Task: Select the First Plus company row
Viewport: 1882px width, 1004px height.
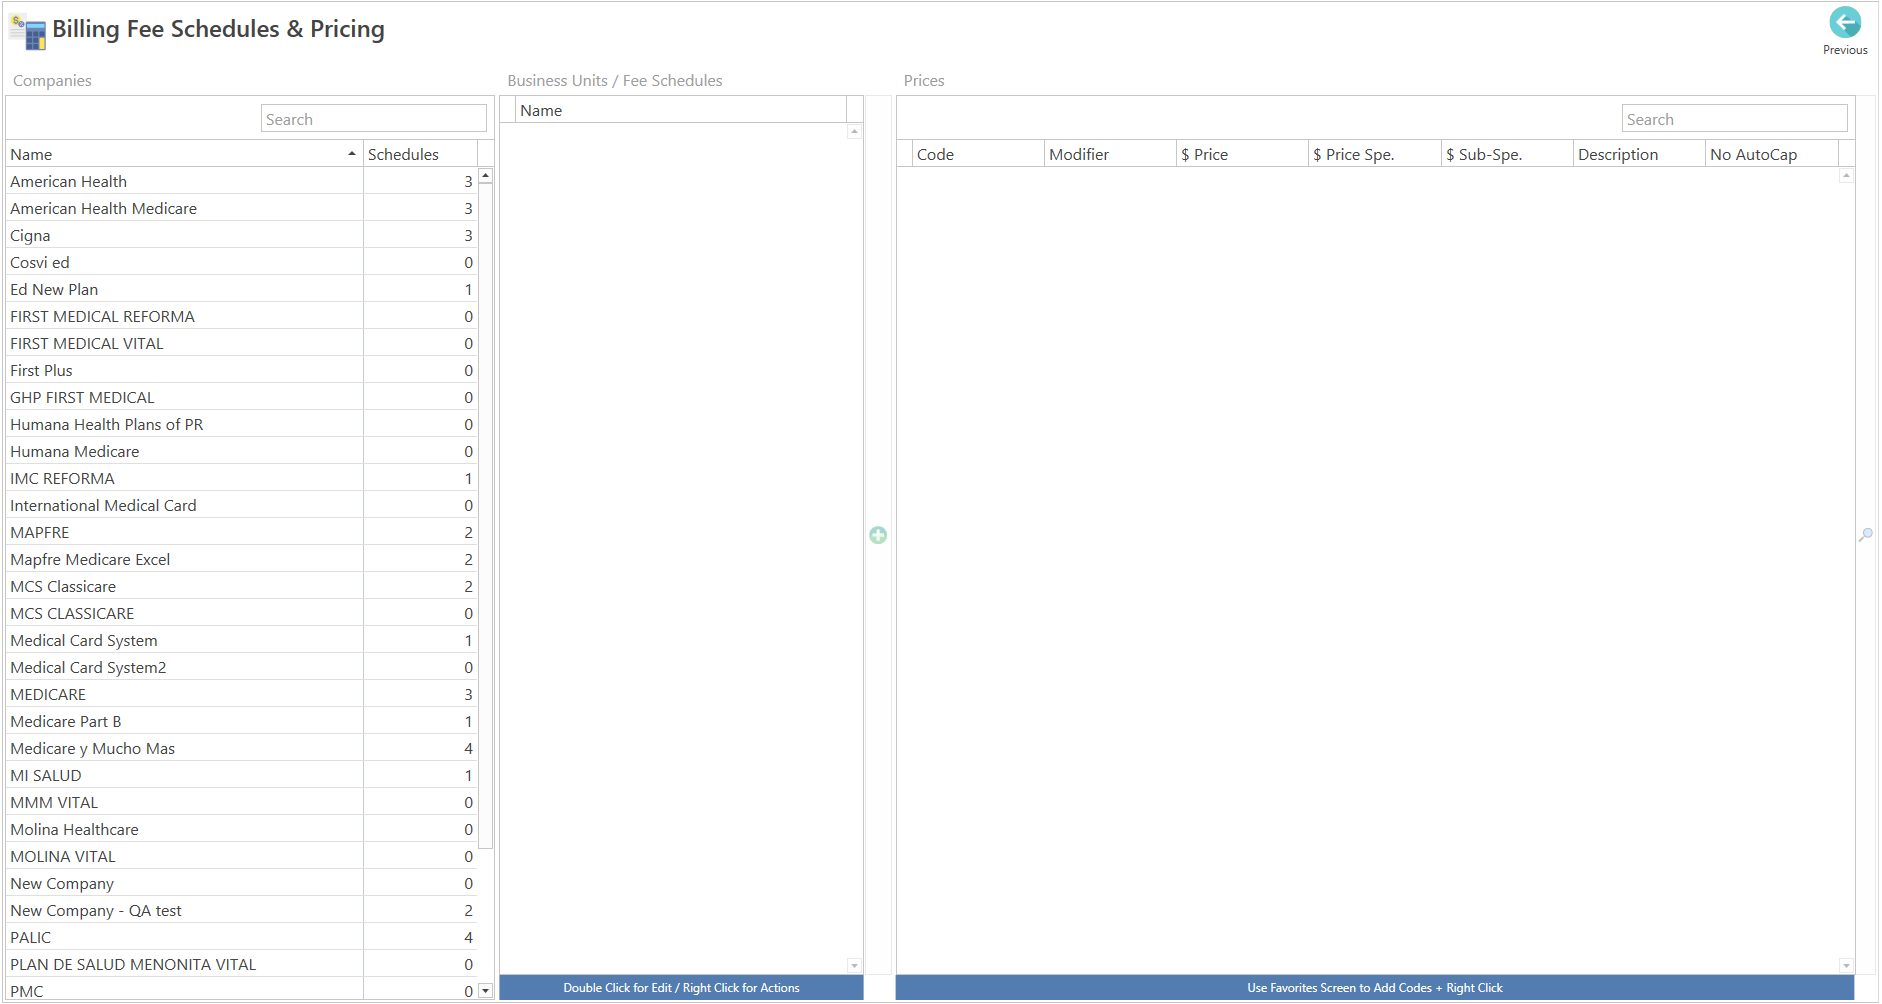Action: click(242, 370)
